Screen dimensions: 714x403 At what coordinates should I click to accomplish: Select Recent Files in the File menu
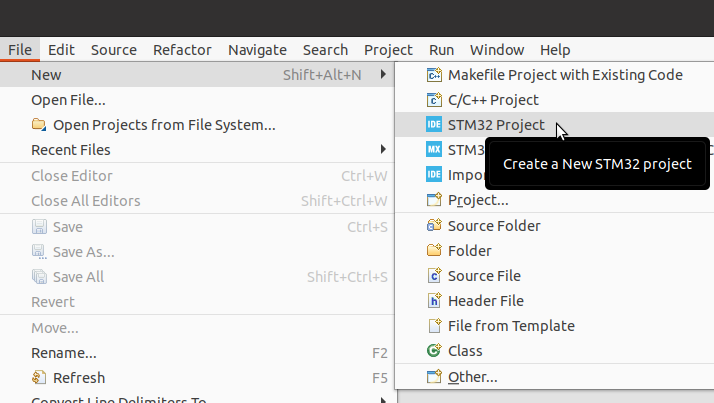pos(197,150)
